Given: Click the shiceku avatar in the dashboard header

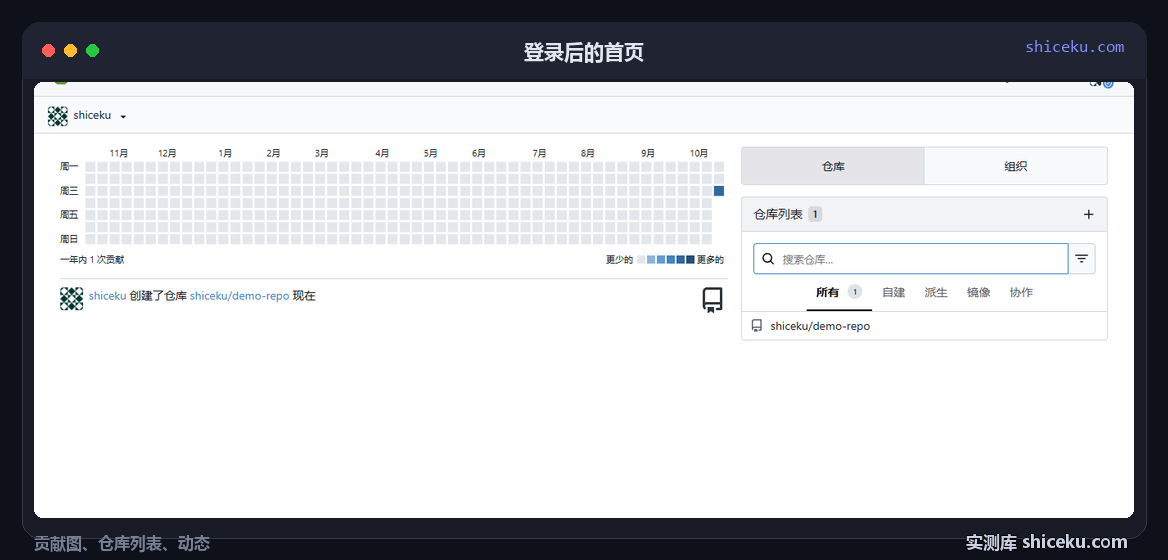Looking at the screenshot, I should [x=57, y=116].
